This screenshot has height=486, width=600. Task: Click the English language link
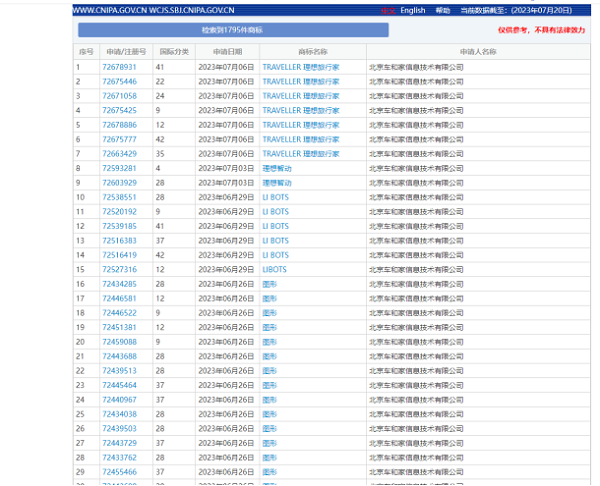[x=412, y=10]
